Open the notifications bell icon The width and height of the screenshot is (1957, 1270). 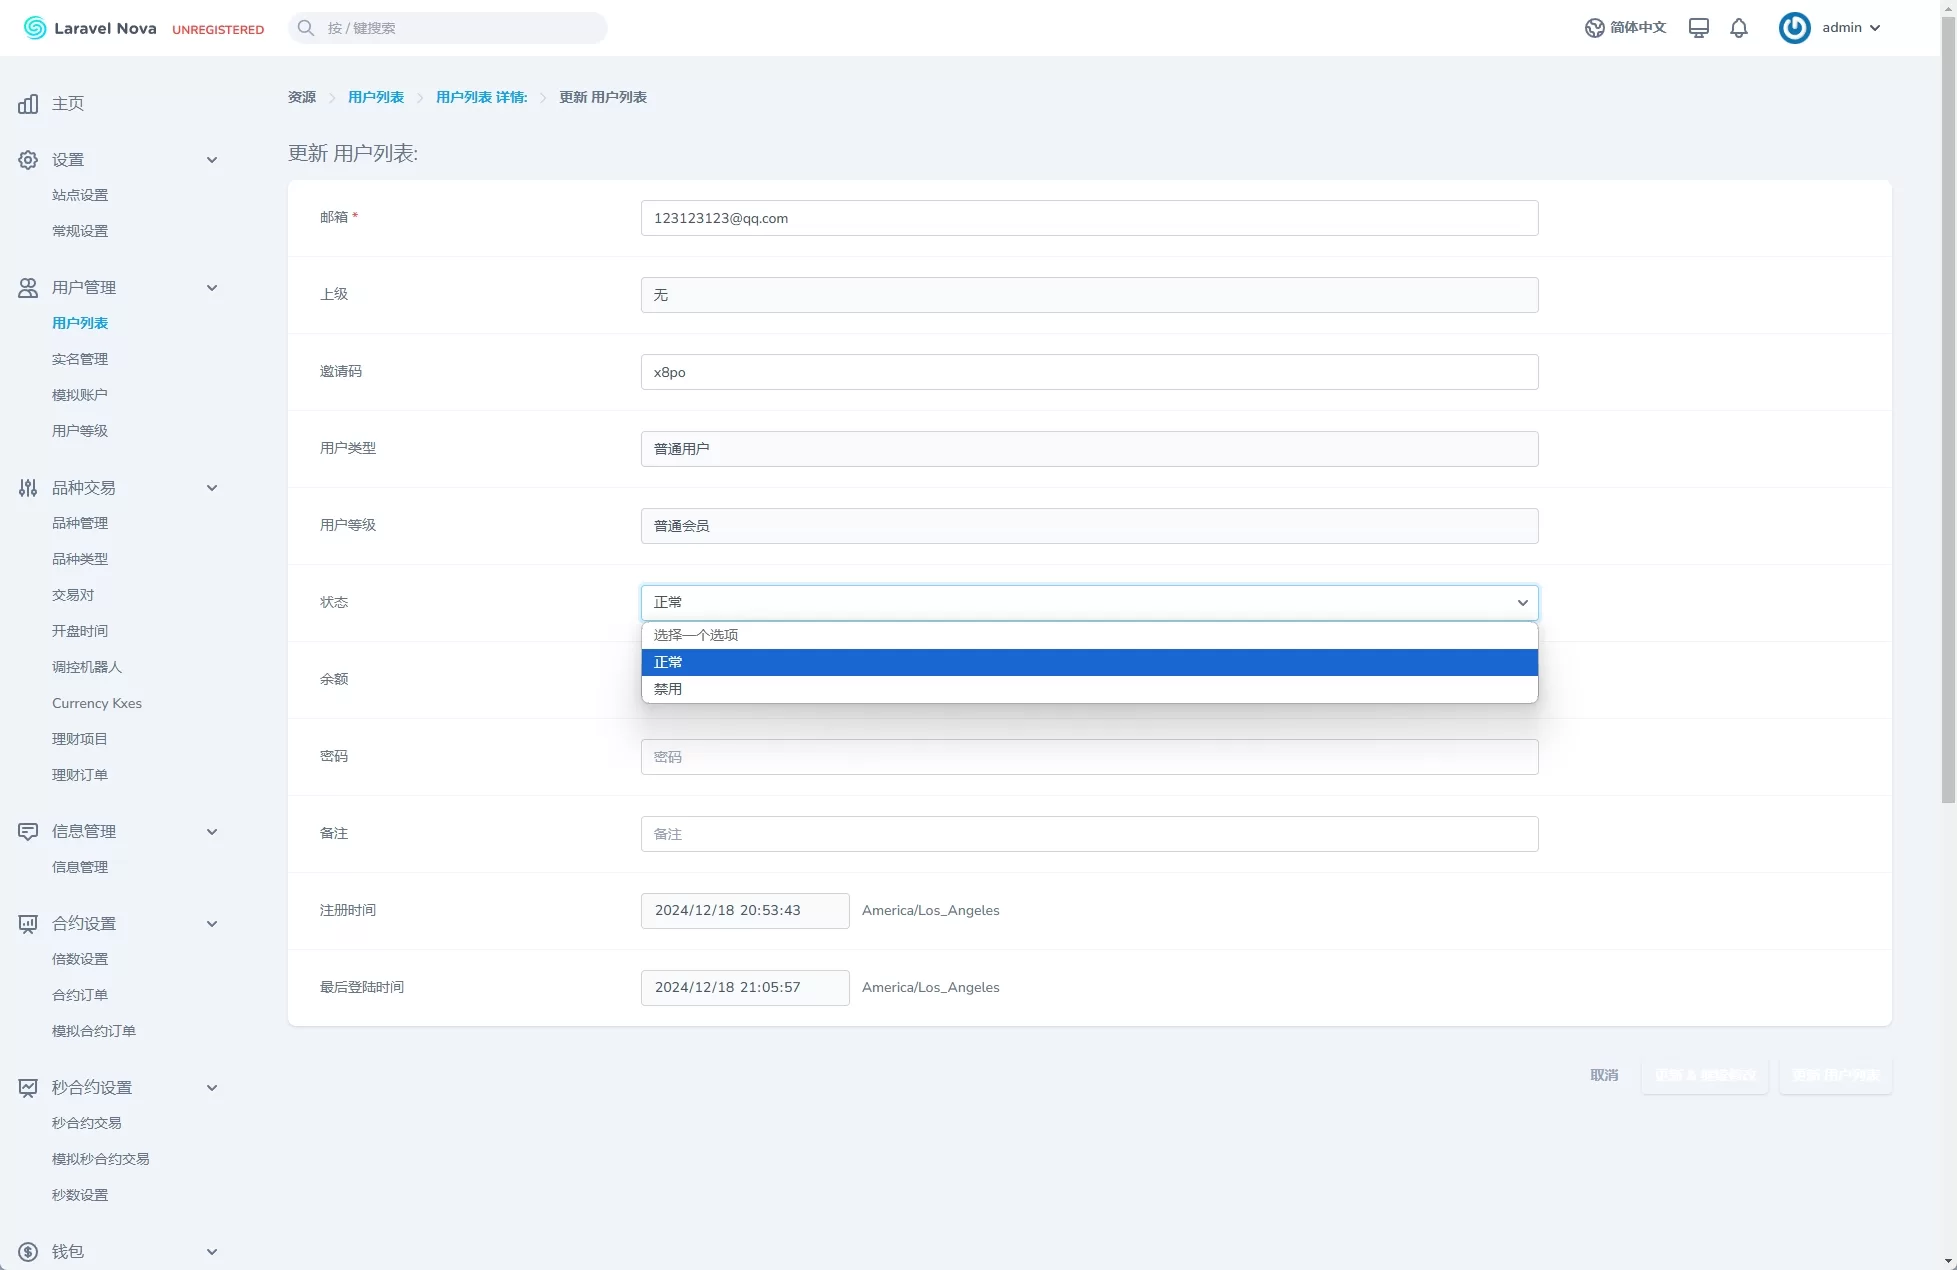[x=1739, y=28]
